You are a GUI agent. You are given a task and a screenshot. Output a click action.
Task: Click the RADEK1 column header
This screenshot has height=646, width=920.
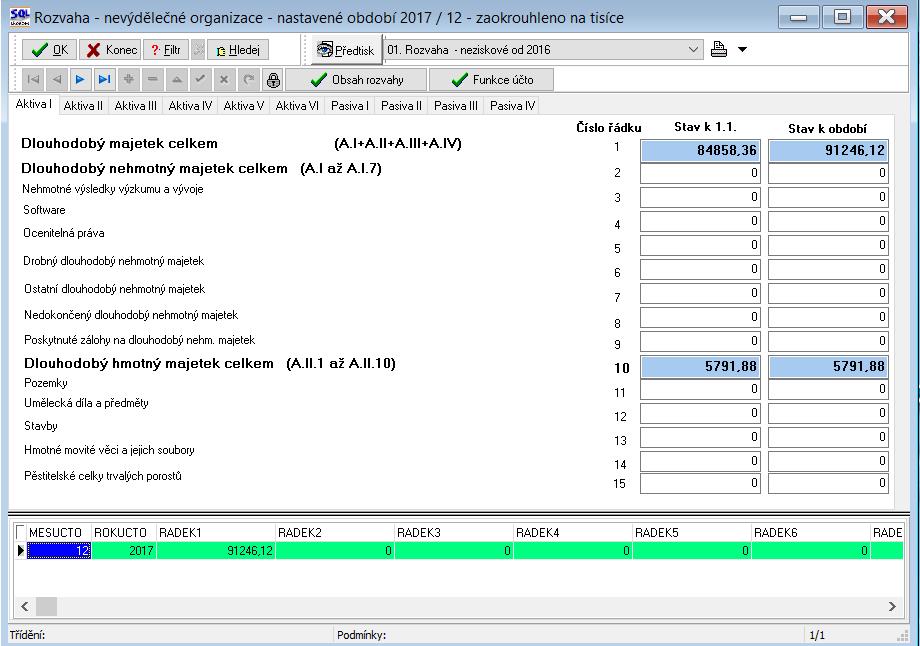216,533
